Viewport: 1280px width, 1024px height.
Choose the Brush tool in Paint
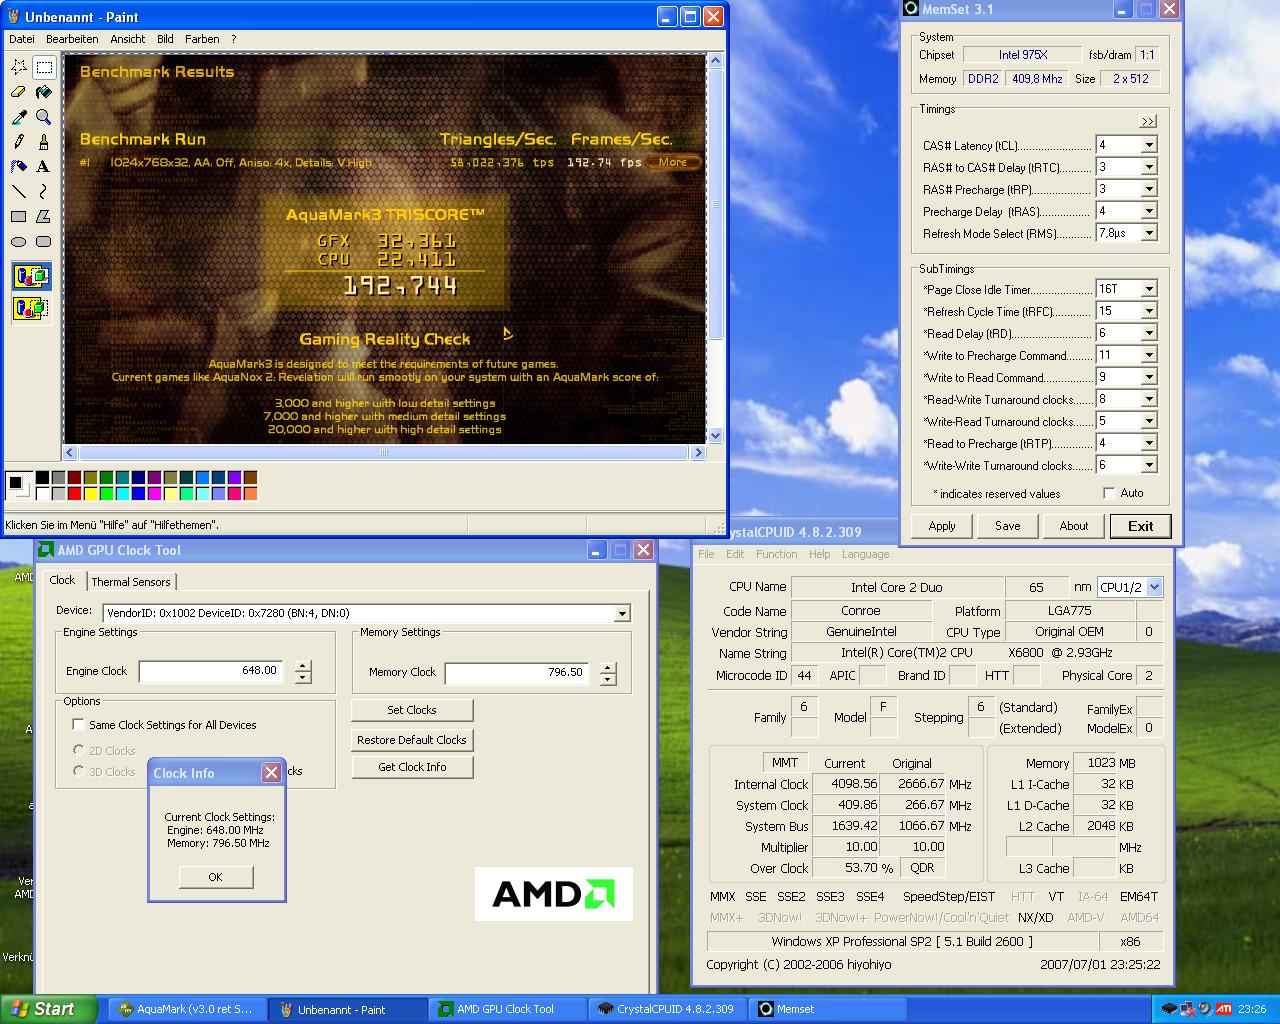(44, 142)
